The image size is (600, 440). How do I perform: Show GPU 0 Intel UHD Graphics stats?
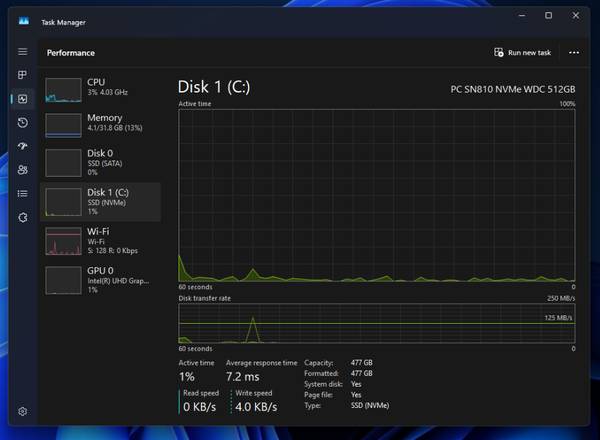coord(100,279)
